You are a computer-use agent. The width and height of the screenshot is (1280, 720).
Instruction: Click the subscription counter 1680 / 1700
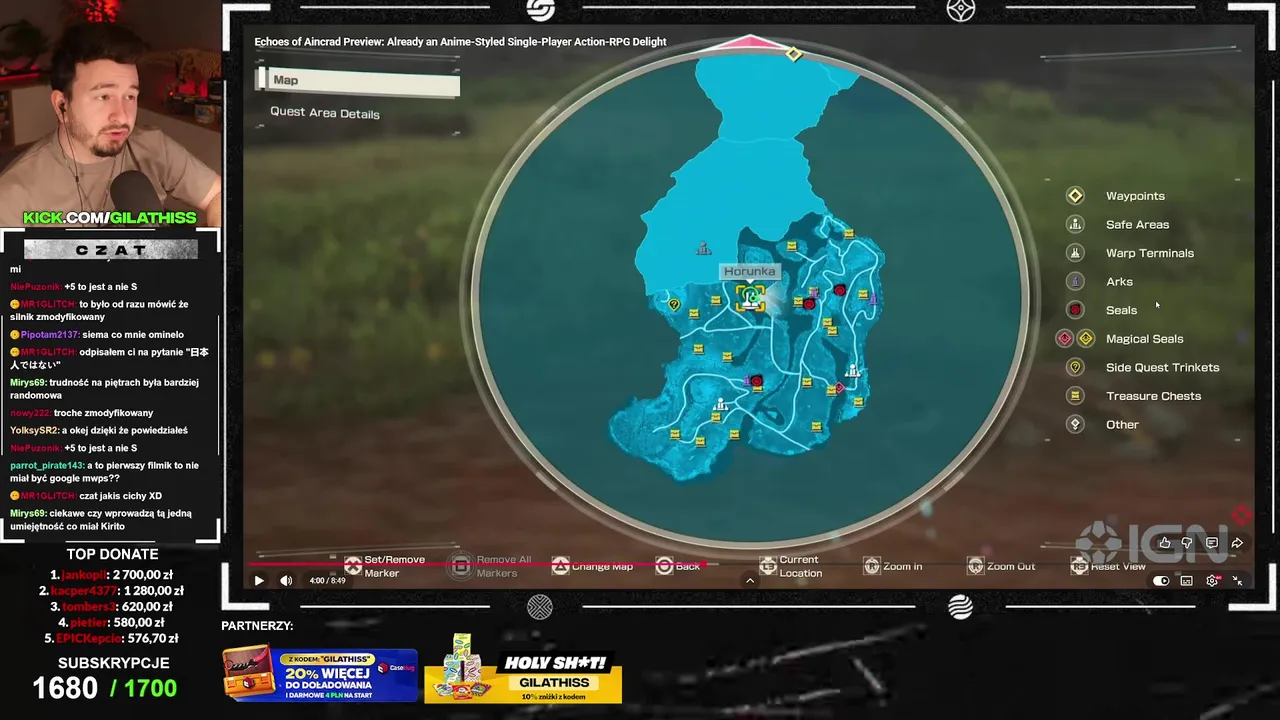click(104, 688)
